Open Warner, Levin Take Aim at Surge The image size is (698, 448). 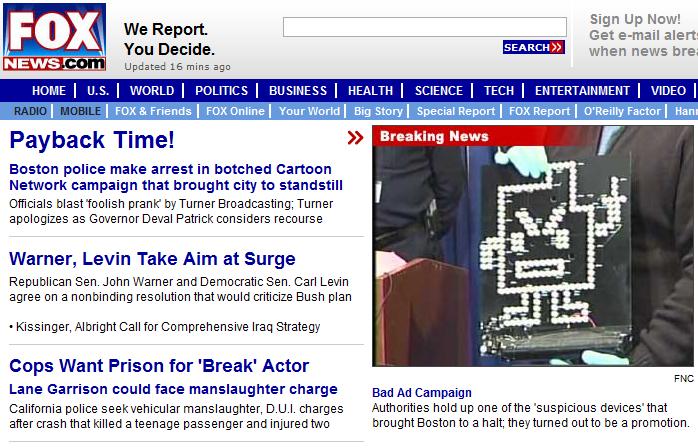pos(152,259)
